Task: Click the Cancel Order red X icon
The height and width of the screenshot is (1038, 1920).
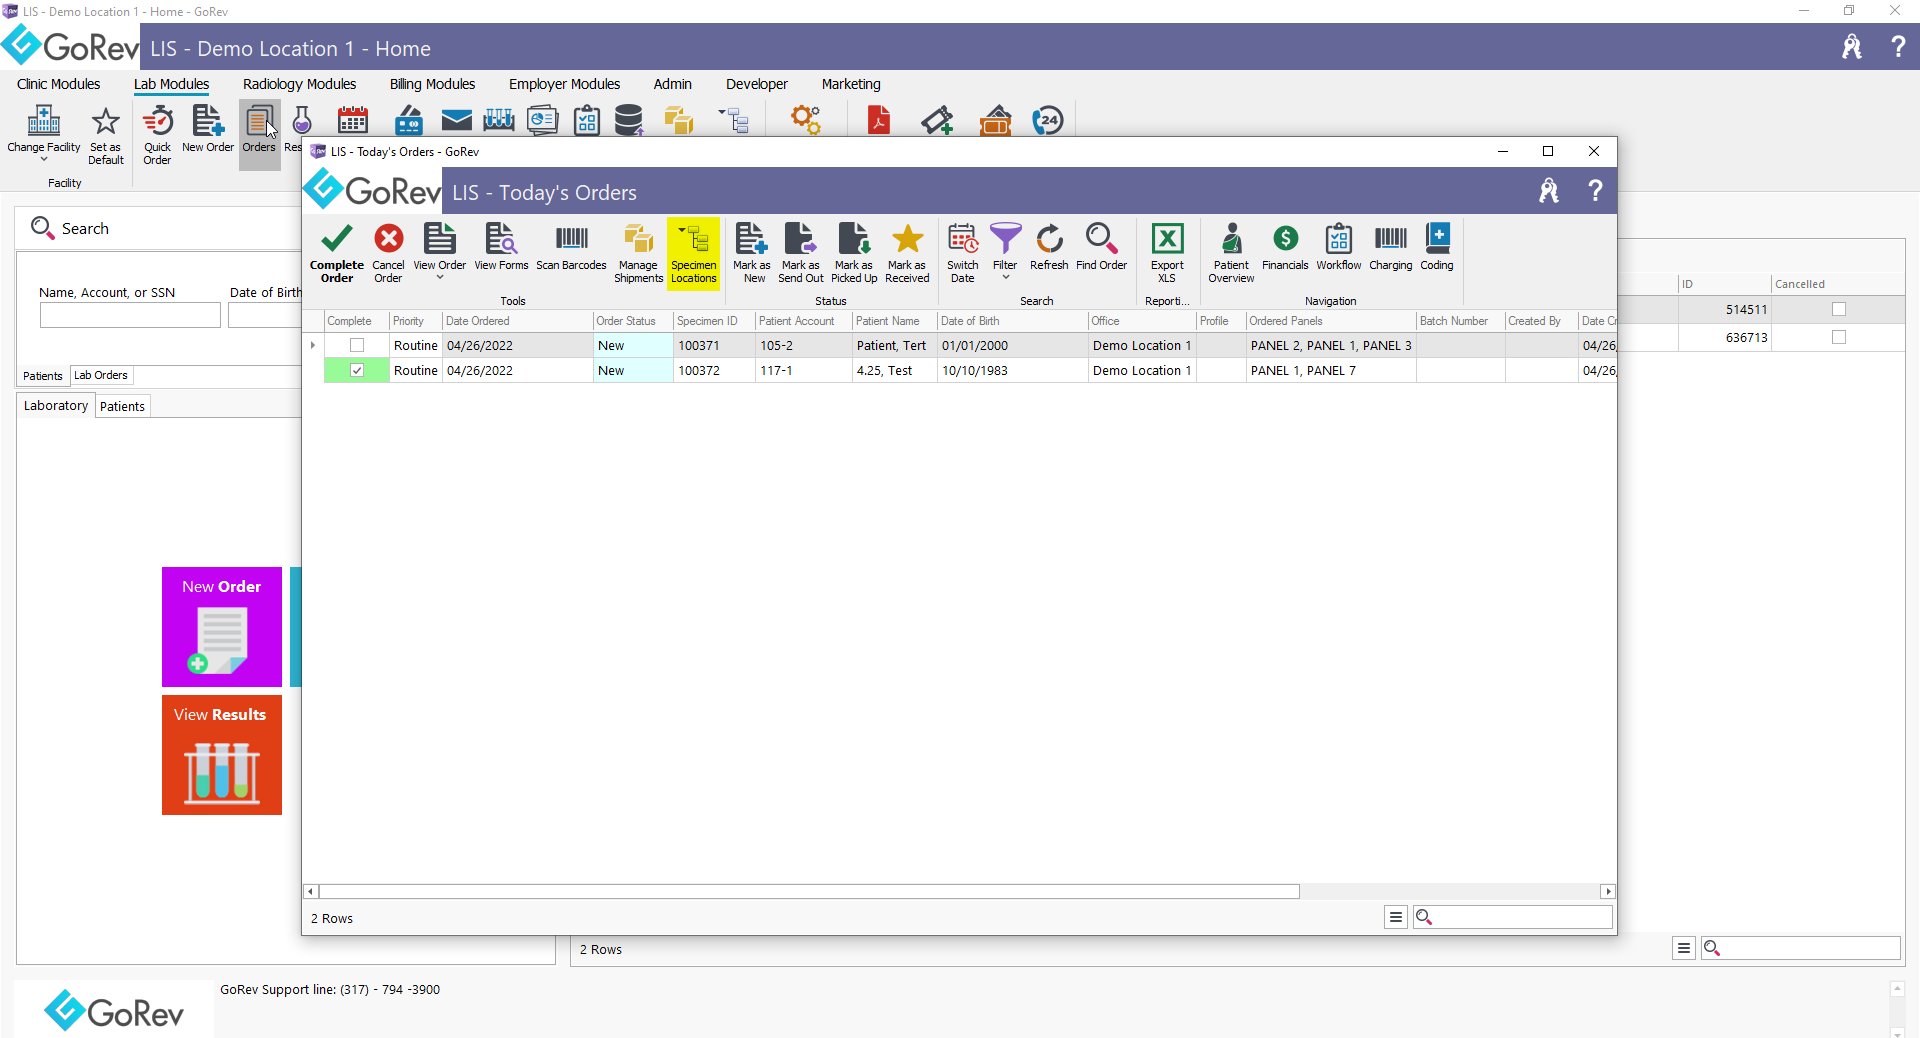Action: click(x=388, y=240)
